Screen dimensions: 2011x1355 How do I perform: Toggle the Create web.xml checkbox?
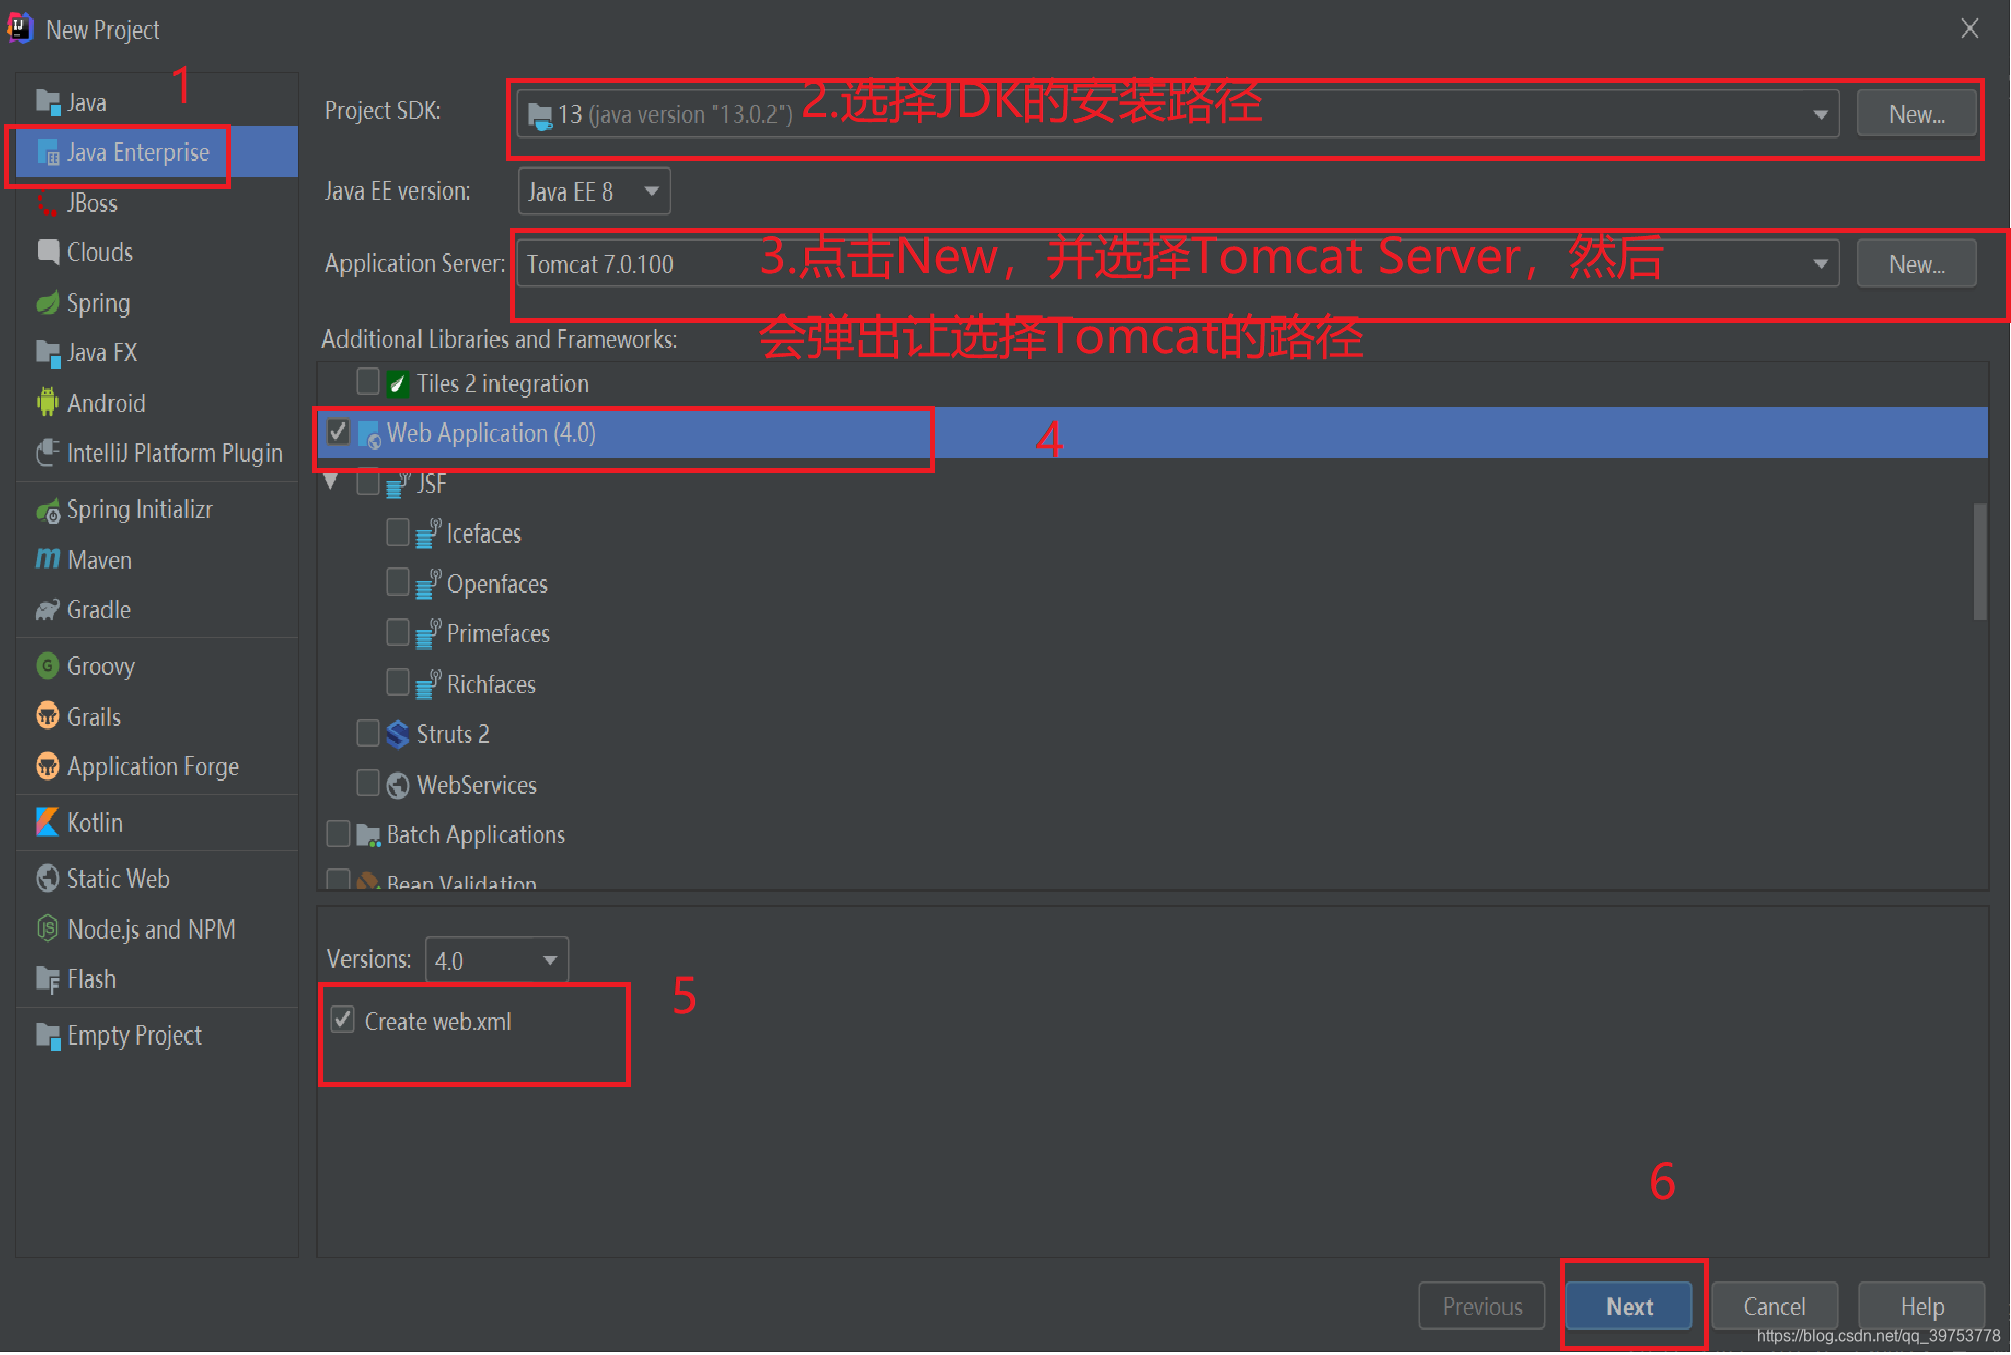[x=343, y=1020]
